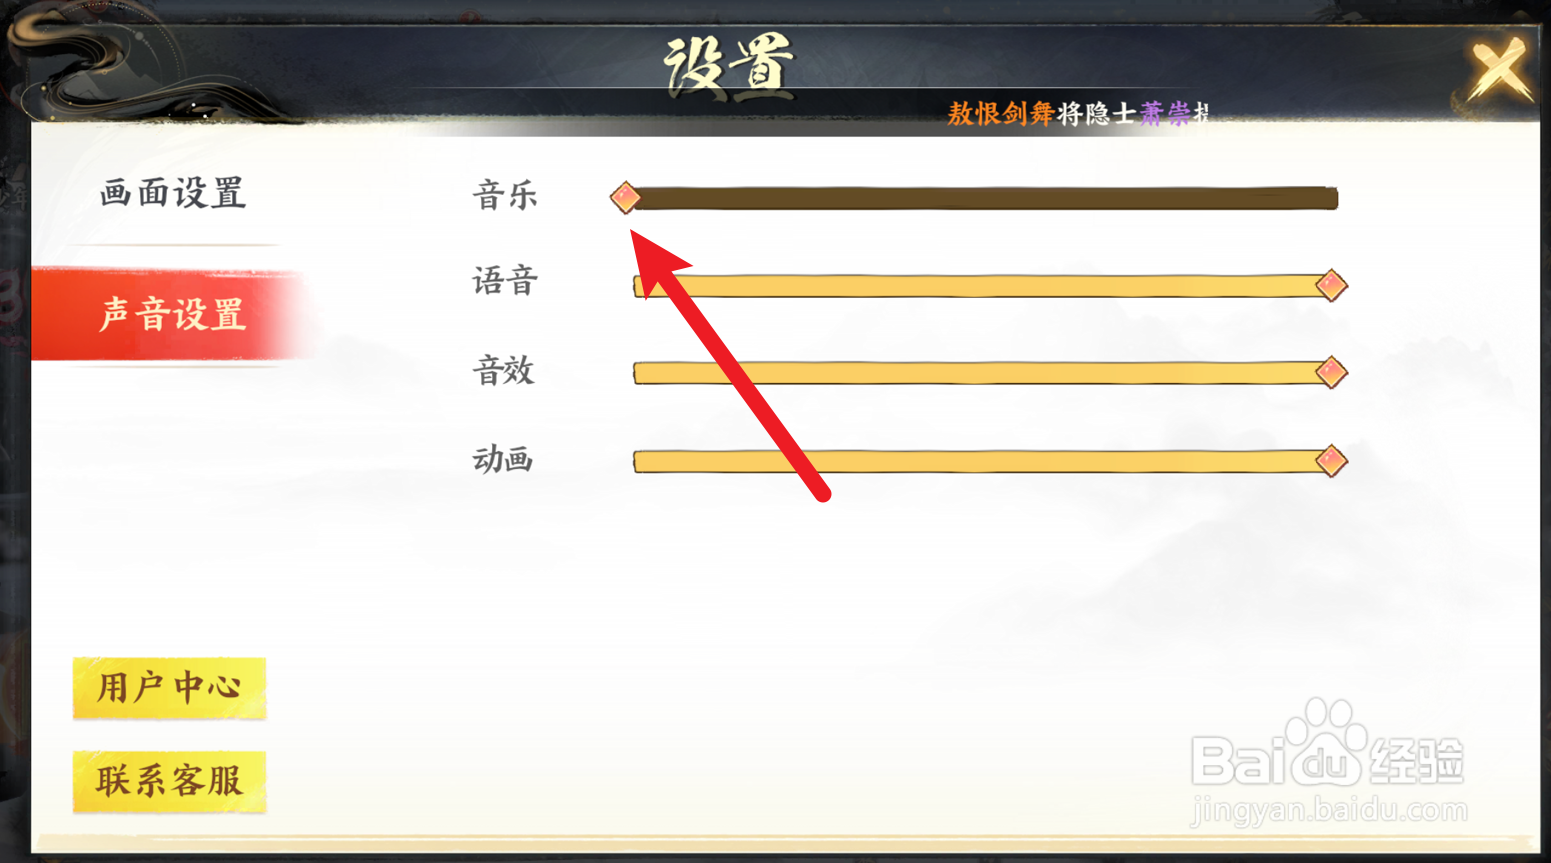Viewport: 1551px width, 863px height.
Task: Click the 语音 slider diamond handle
Action: point(1331,285)
